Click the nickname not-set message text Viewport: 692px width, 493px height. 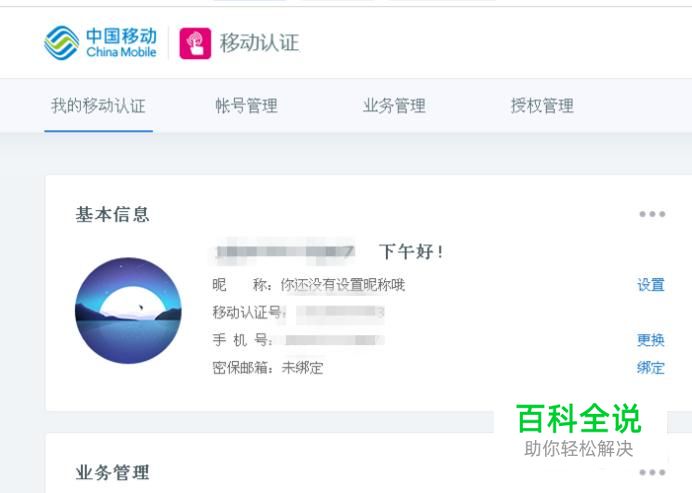pyautogui.click(x=342, y=285)
